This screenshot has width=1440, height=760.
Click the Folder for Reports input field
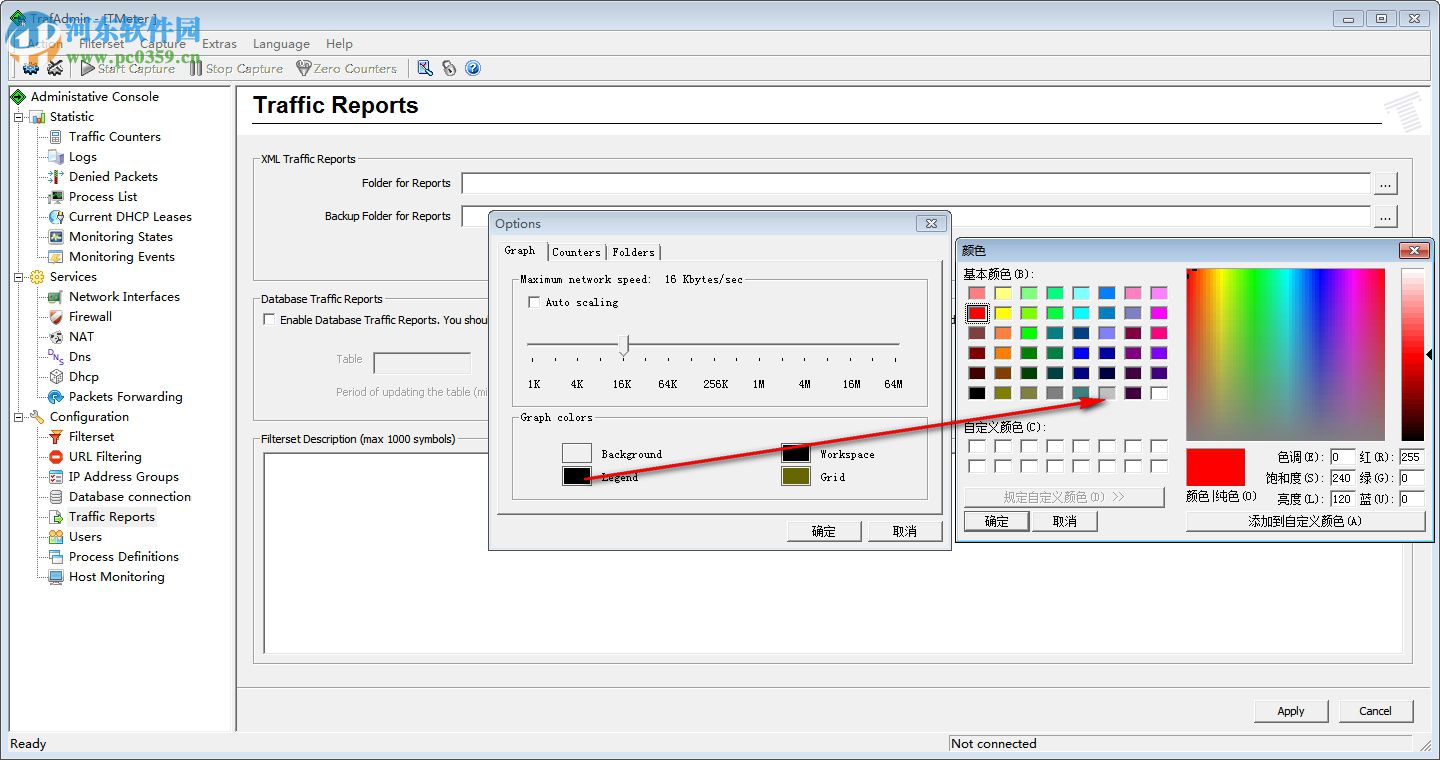tap(915, 183)
